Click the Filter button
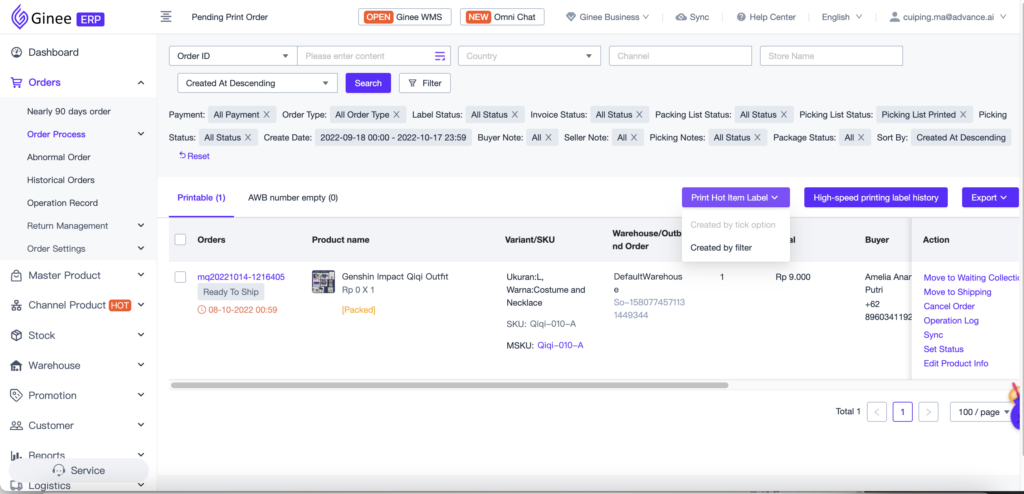 tap(424, 84)
